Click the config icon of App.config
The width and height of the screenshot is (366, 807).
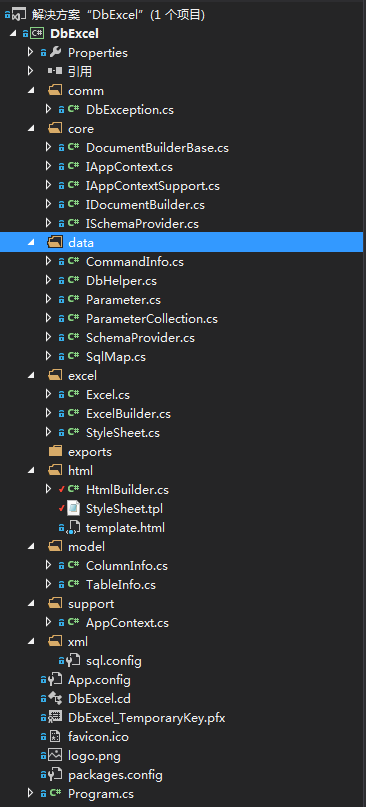(x=55, y=679)
